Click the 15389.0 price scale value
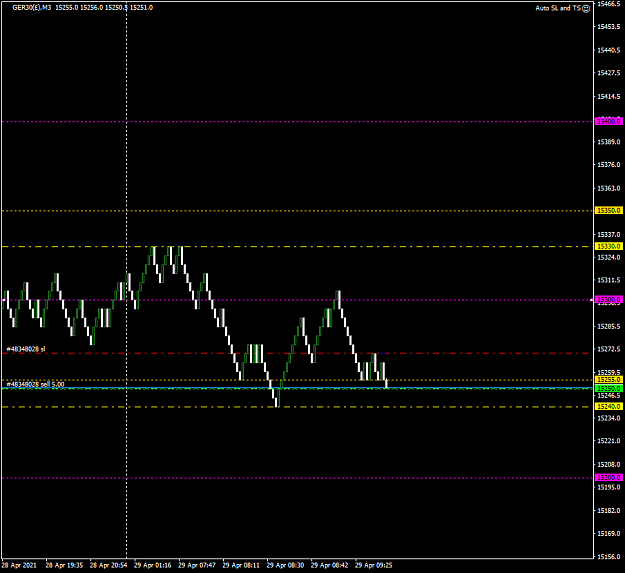Screen dimensions: 625x573 click(x=609, y=142)
